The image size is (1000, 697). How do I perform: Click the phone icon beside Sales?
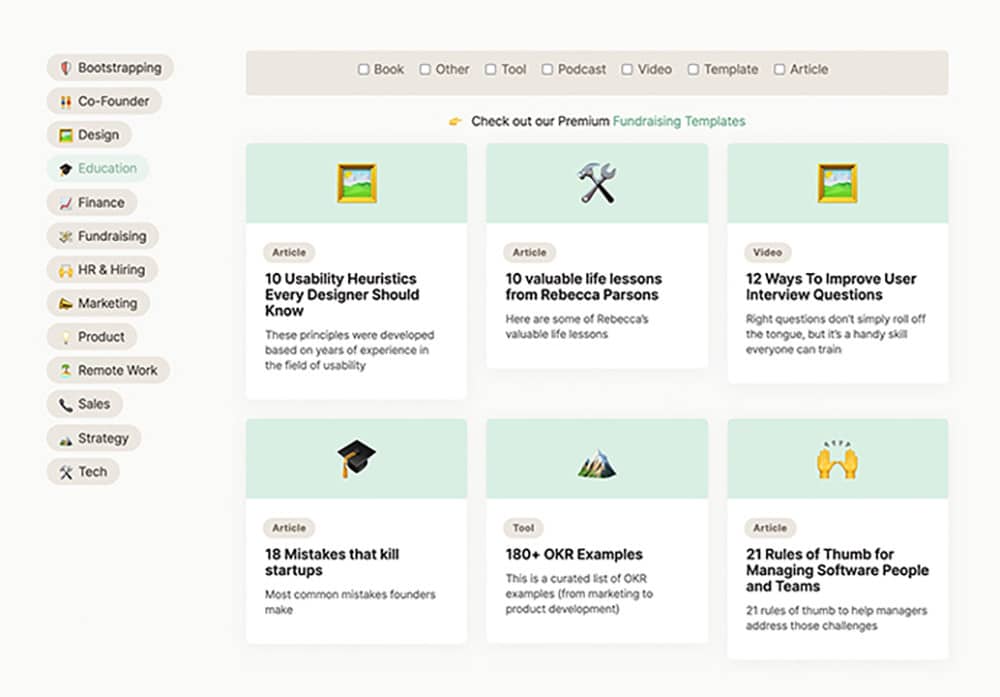[66, 405]
